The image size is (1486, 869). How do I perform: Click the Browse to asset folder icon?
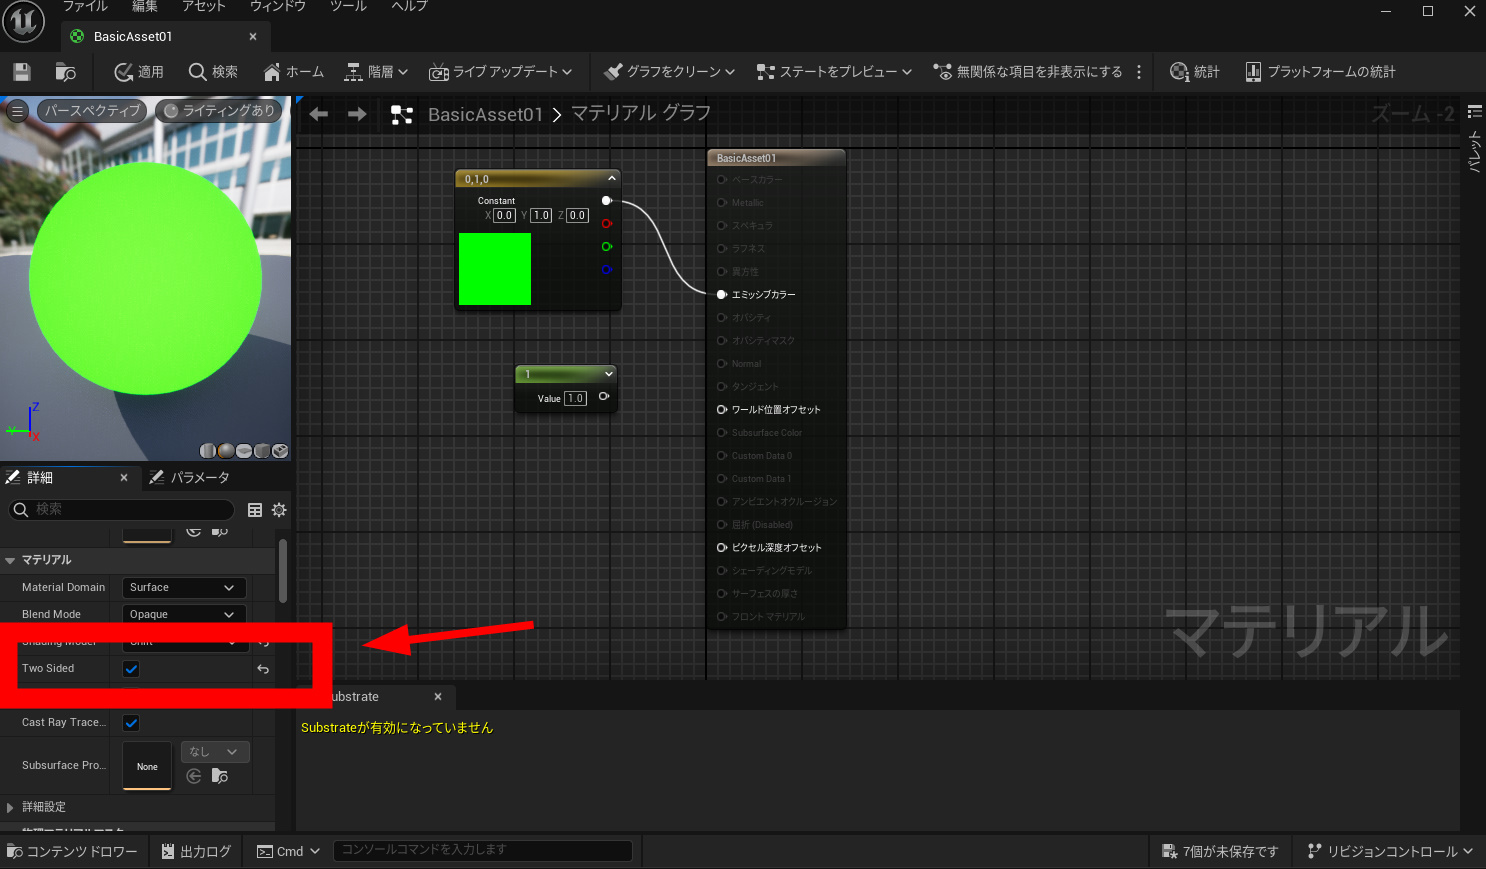(66, 72)
